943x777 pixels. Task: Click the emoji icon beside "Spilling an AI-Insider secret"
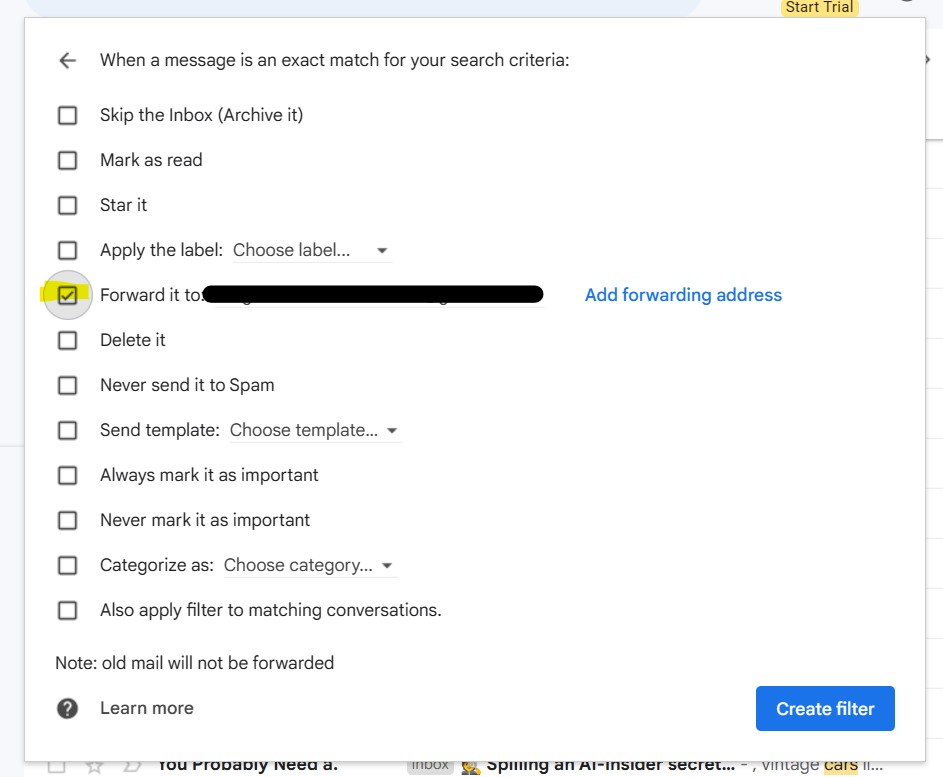[470, 764]
